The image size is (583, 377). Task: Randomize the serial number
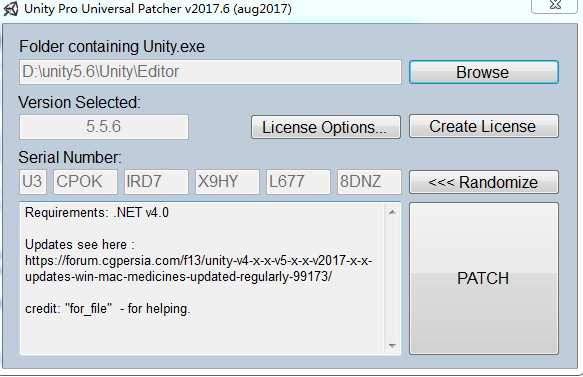click(x=484, y=182)
